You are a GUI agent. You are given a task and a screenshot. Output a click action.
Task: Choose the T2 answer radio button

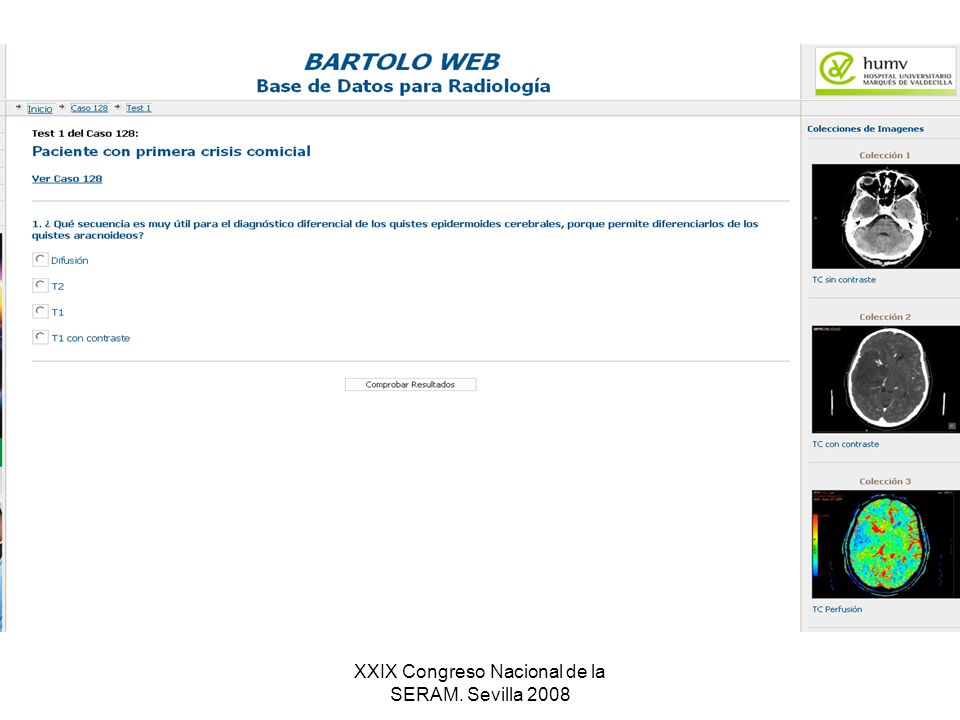tap(40, 285)
